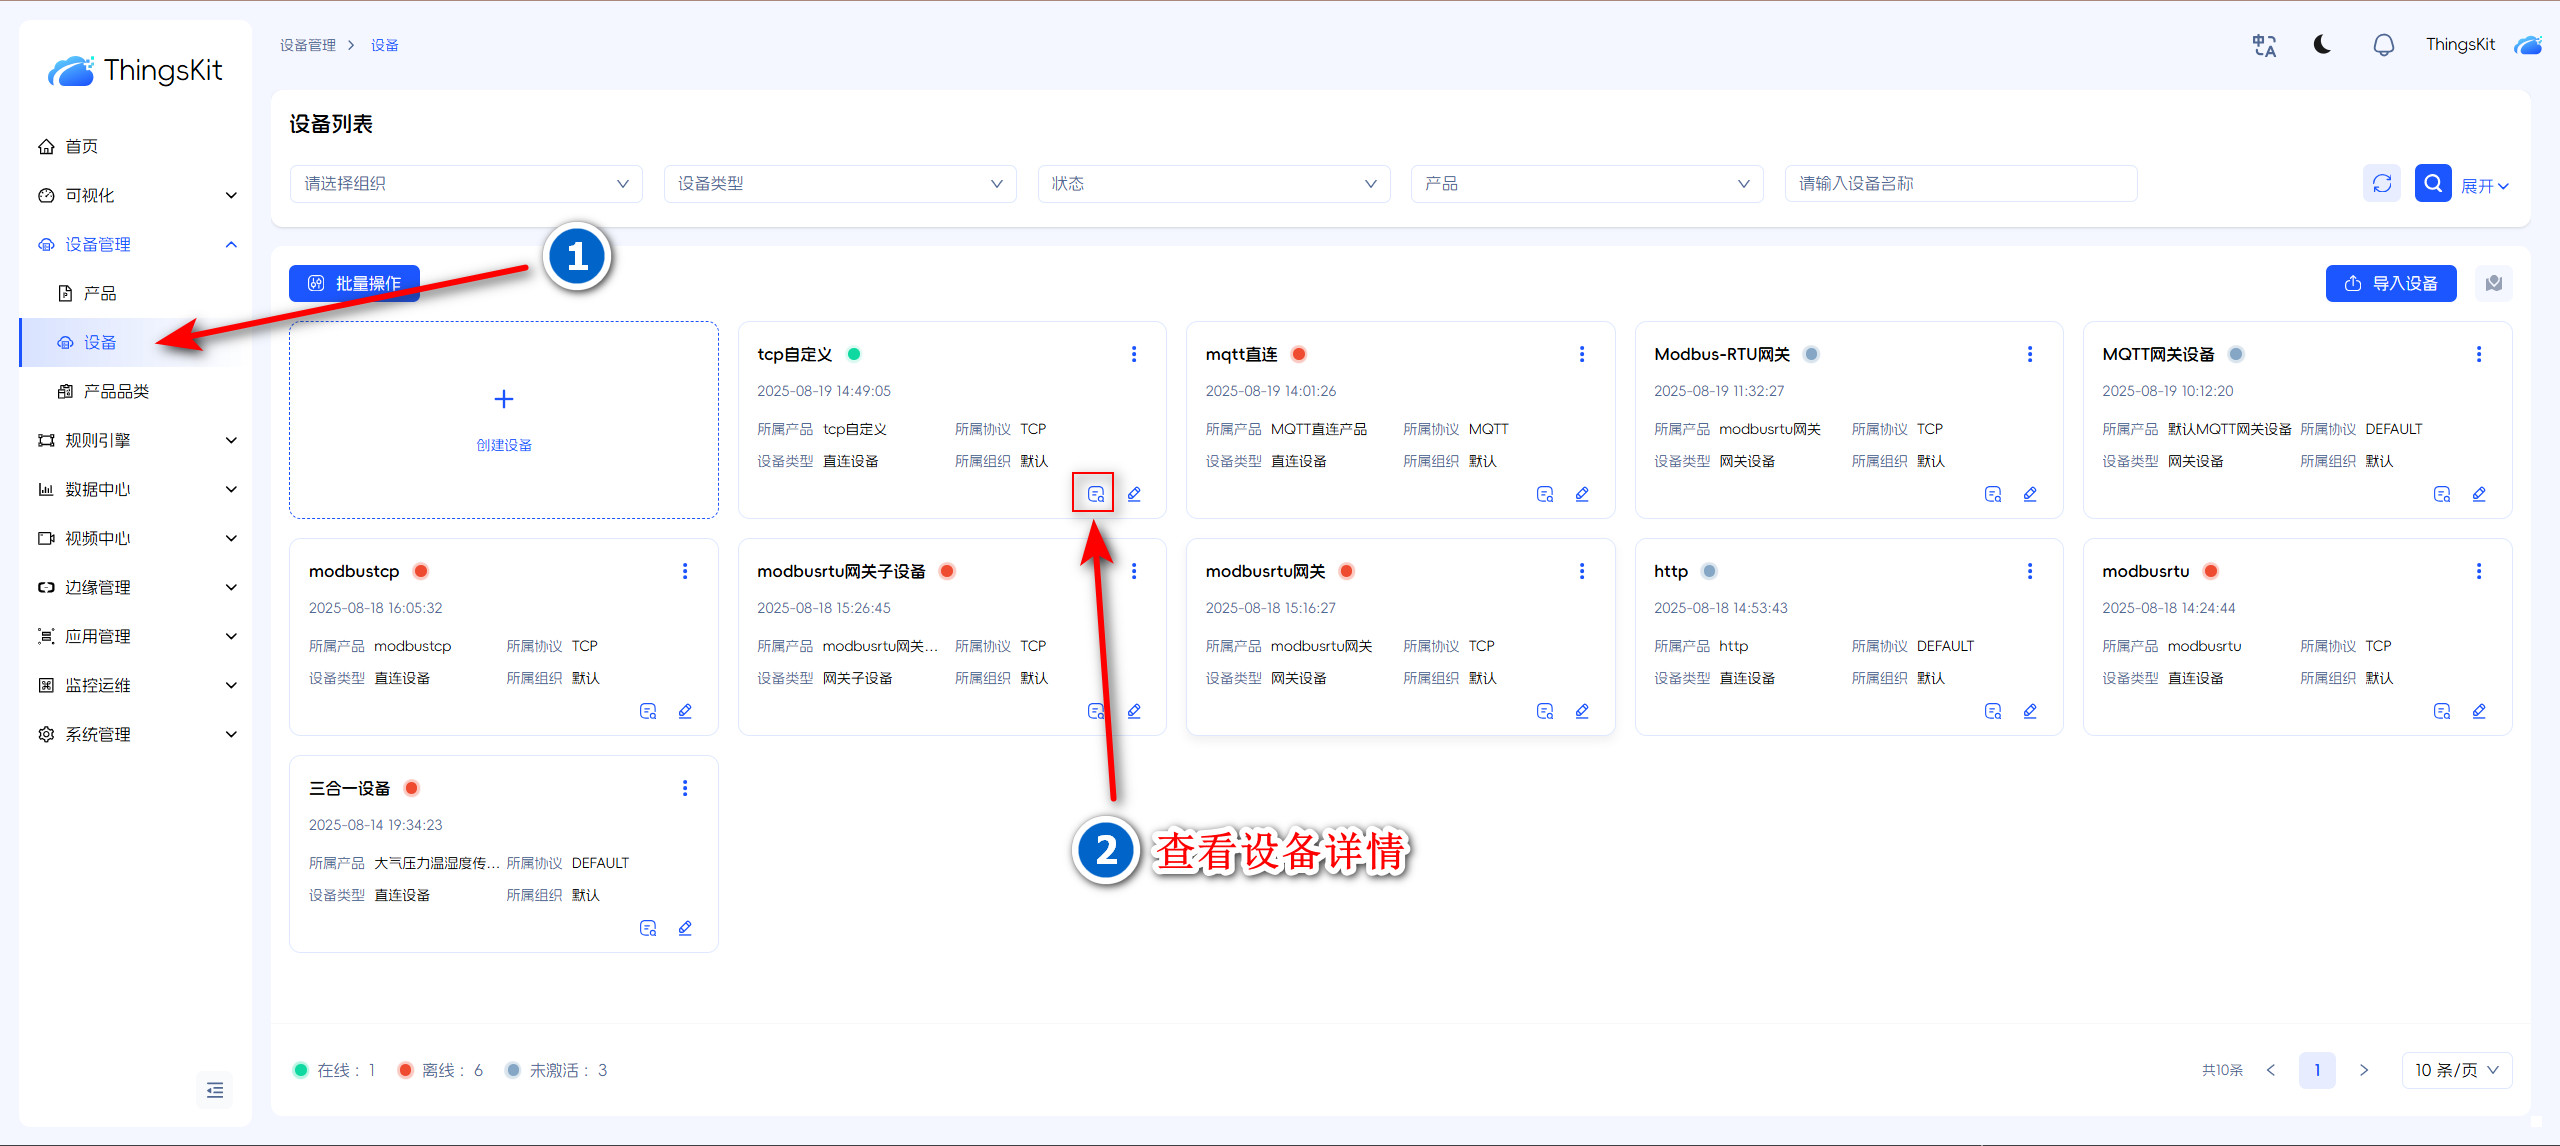The image size is (2560, 1146).
Task: Open the 10 条/页 page size selector
Action: pyautogui.click(x=2456, y=1070)
